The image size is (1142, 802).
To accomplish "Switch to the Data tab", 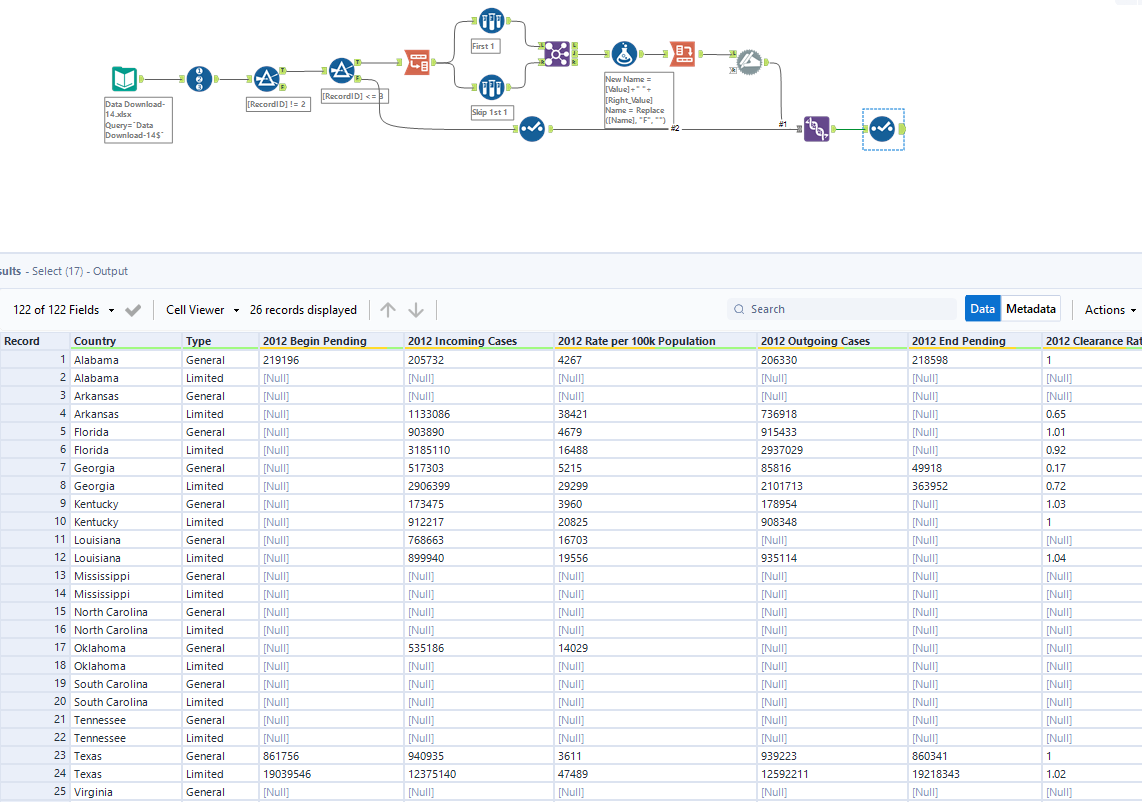I will pos(982,309).
